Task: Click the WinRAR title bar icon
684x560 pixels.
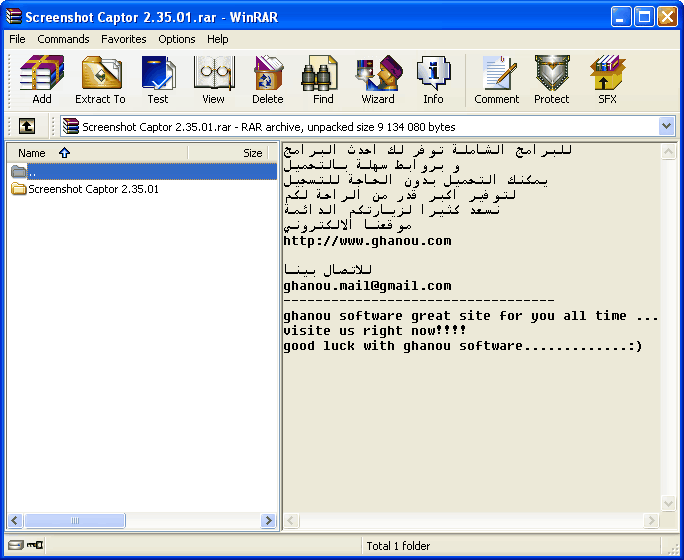Action: click(x=14, y=17)
